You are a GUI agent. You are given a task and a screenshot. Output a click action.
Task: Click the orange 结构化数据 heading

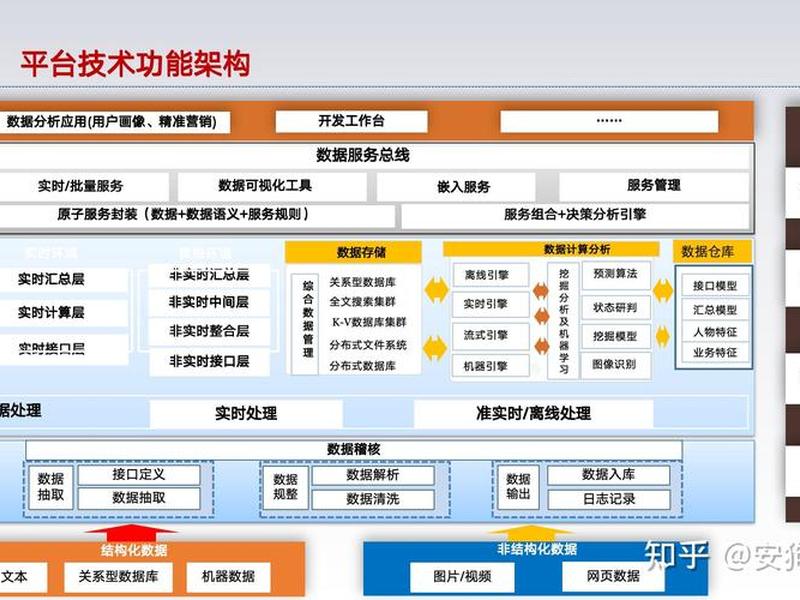coord(134,550)
